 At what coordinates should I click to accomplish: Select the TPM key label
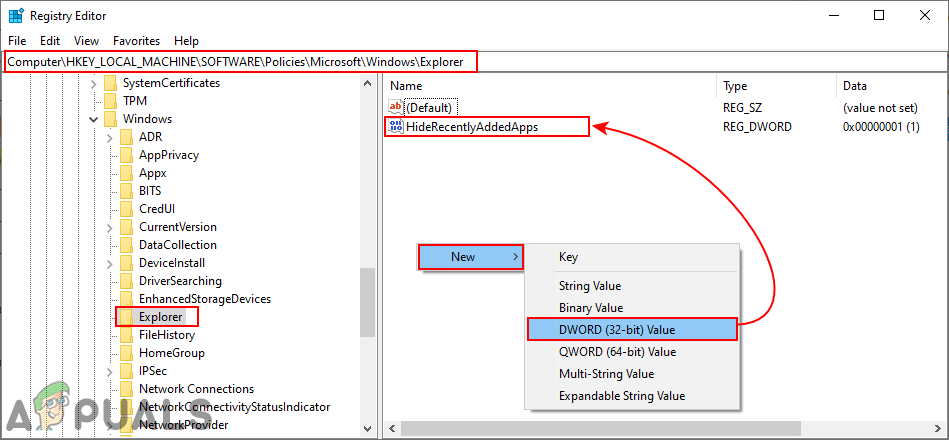pyautogui.click(x=135, y=101)
